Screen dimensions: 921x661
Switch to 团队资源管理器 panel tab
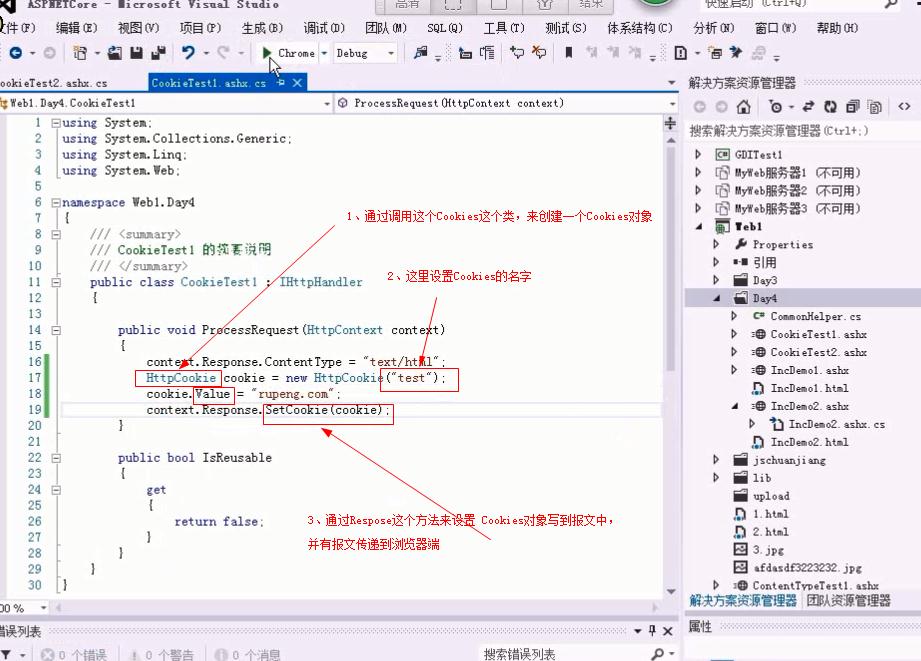click(848, 600)
